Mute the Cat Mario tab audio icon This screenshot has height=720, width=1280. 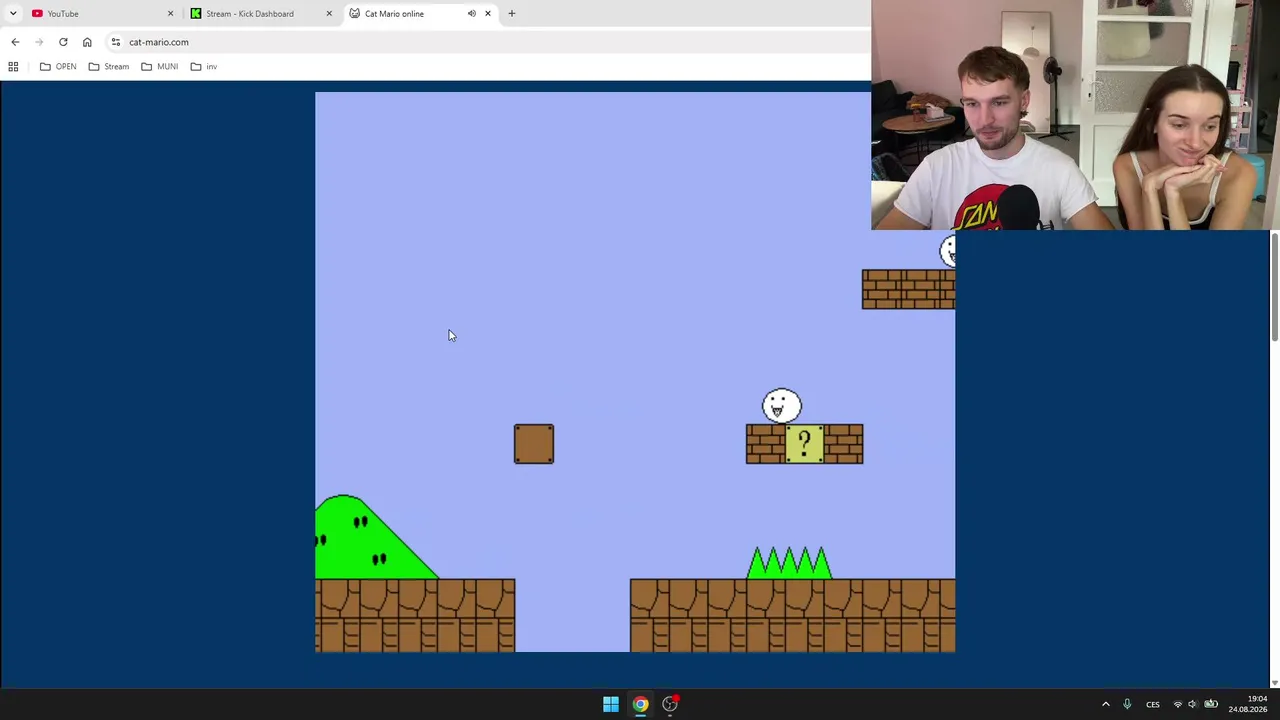472,14
